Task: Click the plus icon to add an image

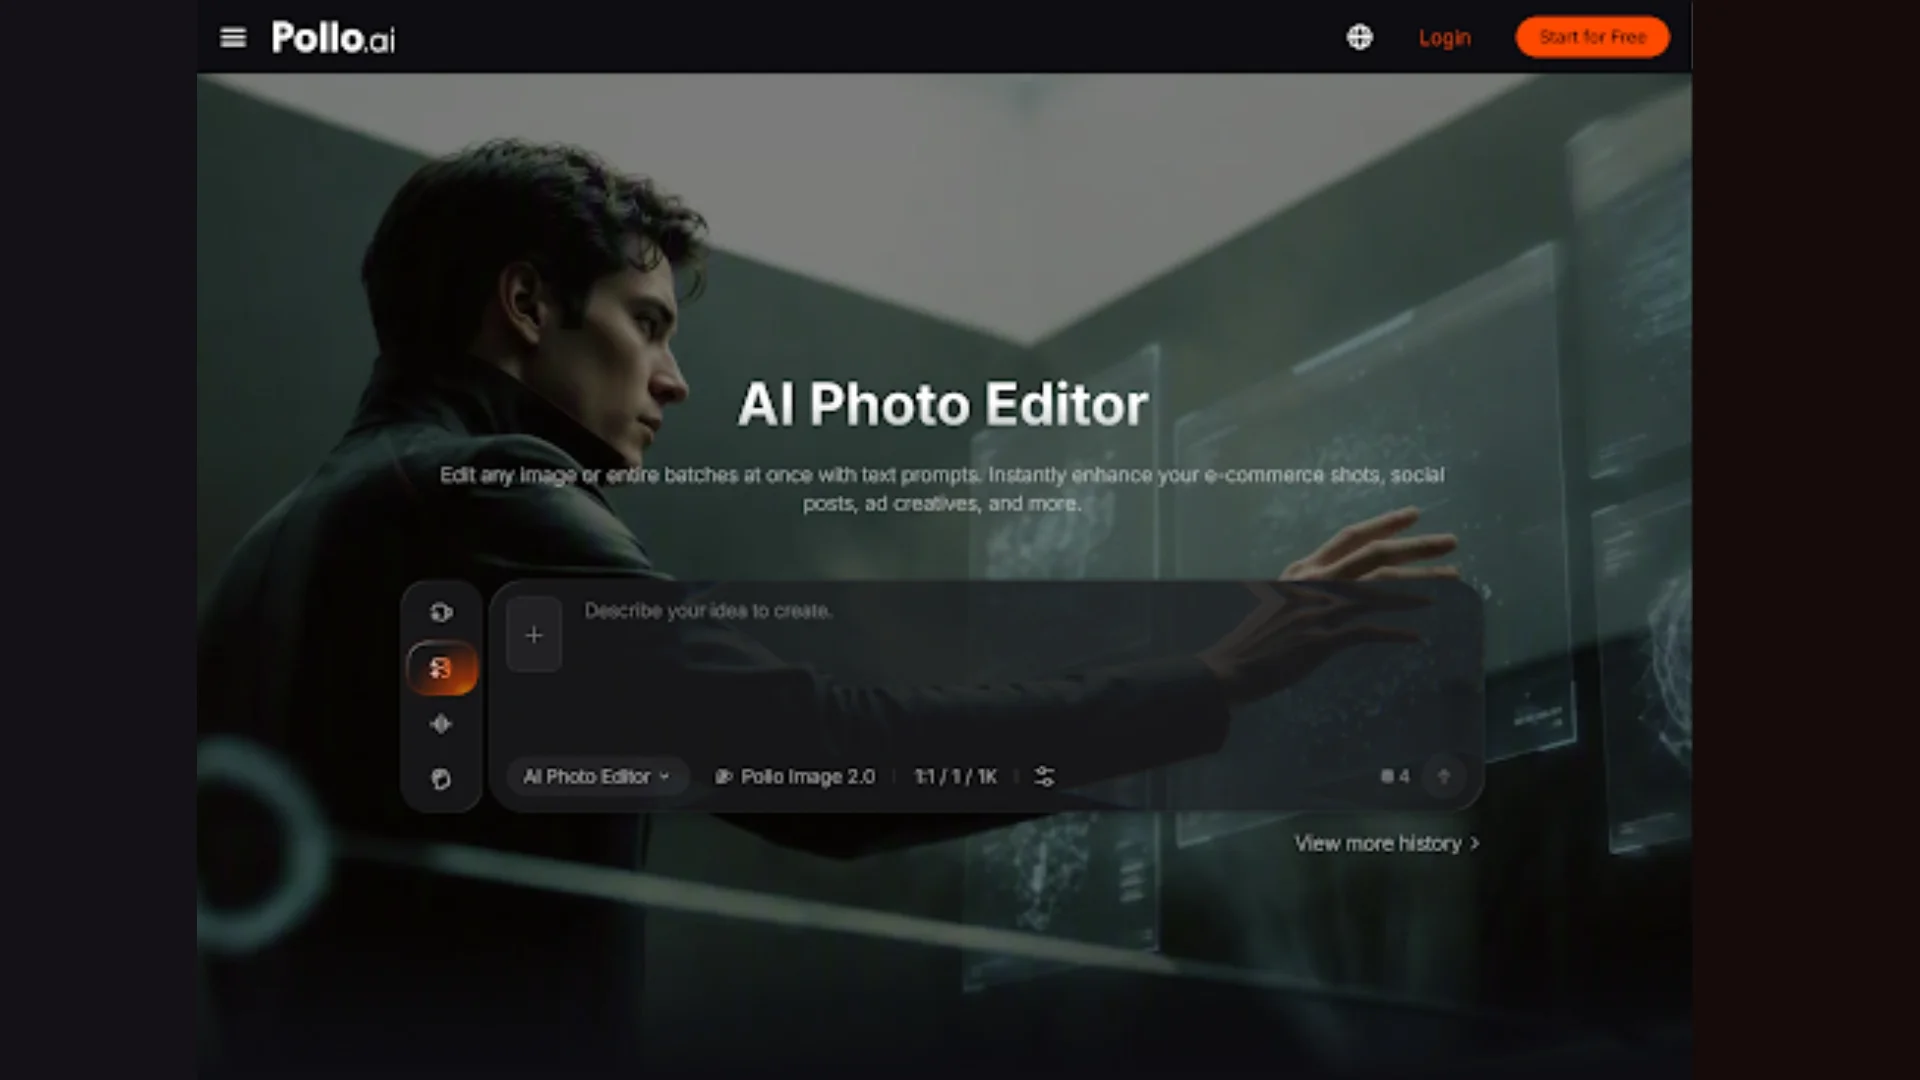Action: click(x=534, y=635)
